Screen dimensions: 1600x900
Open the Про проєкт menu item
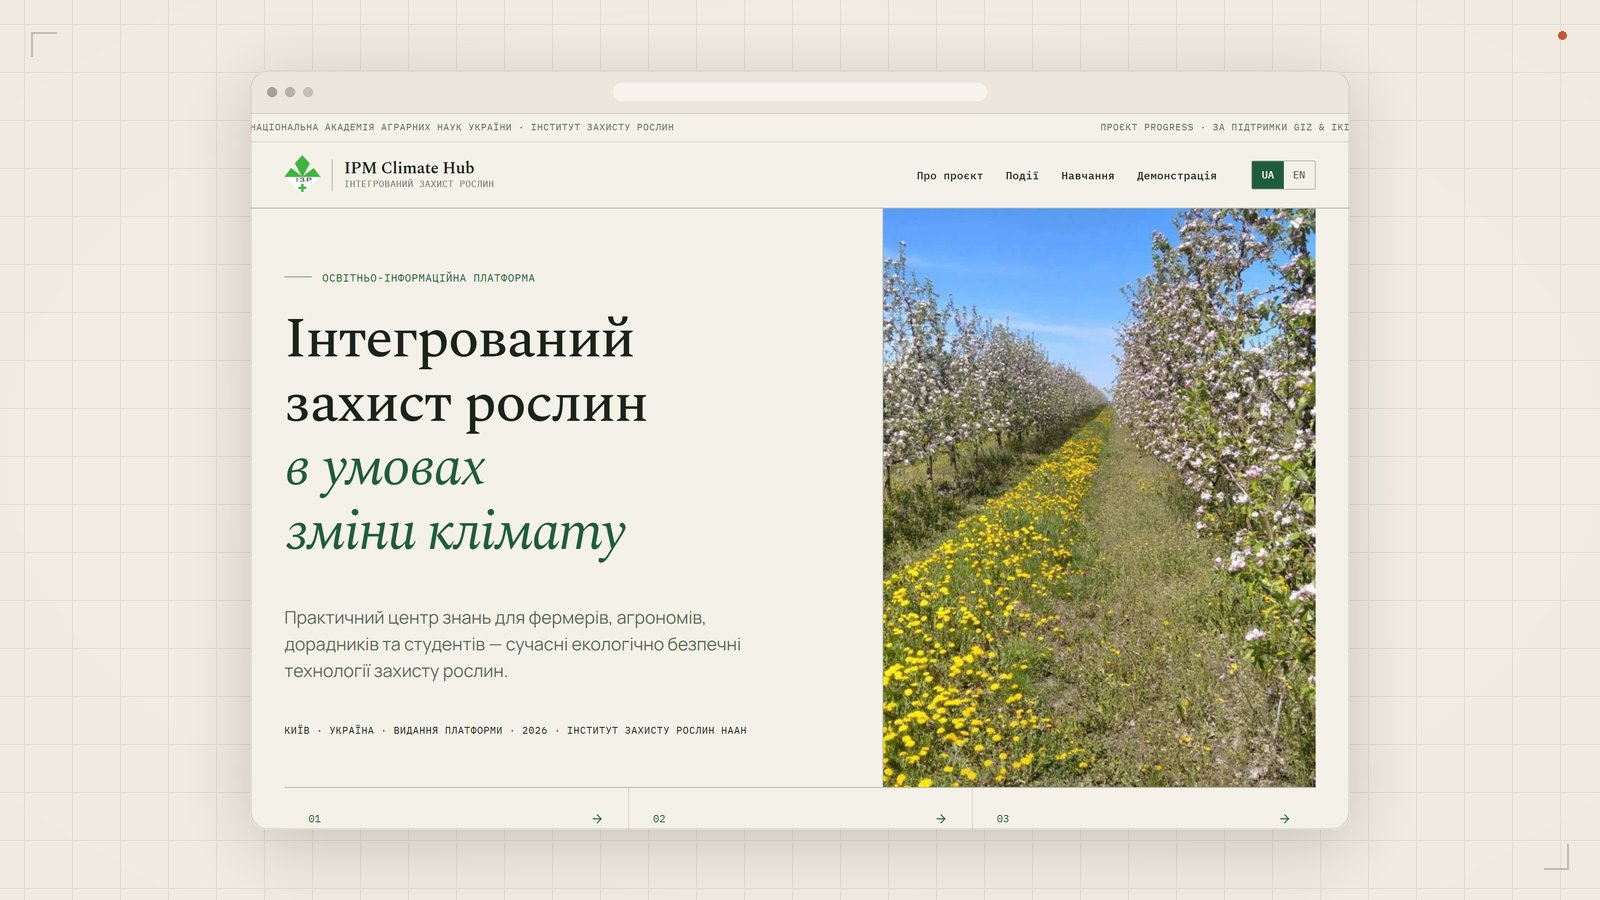[950, 176]
